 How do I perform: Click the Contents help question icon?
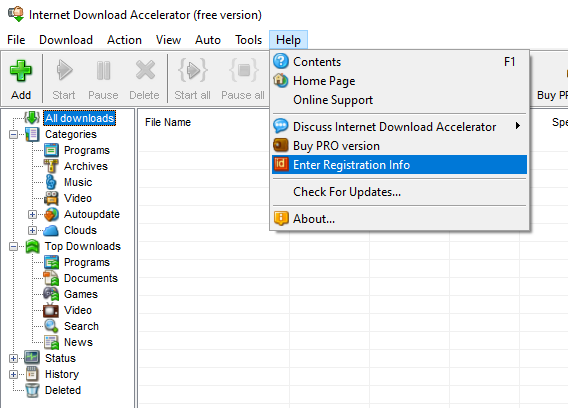tap(281, 61)
